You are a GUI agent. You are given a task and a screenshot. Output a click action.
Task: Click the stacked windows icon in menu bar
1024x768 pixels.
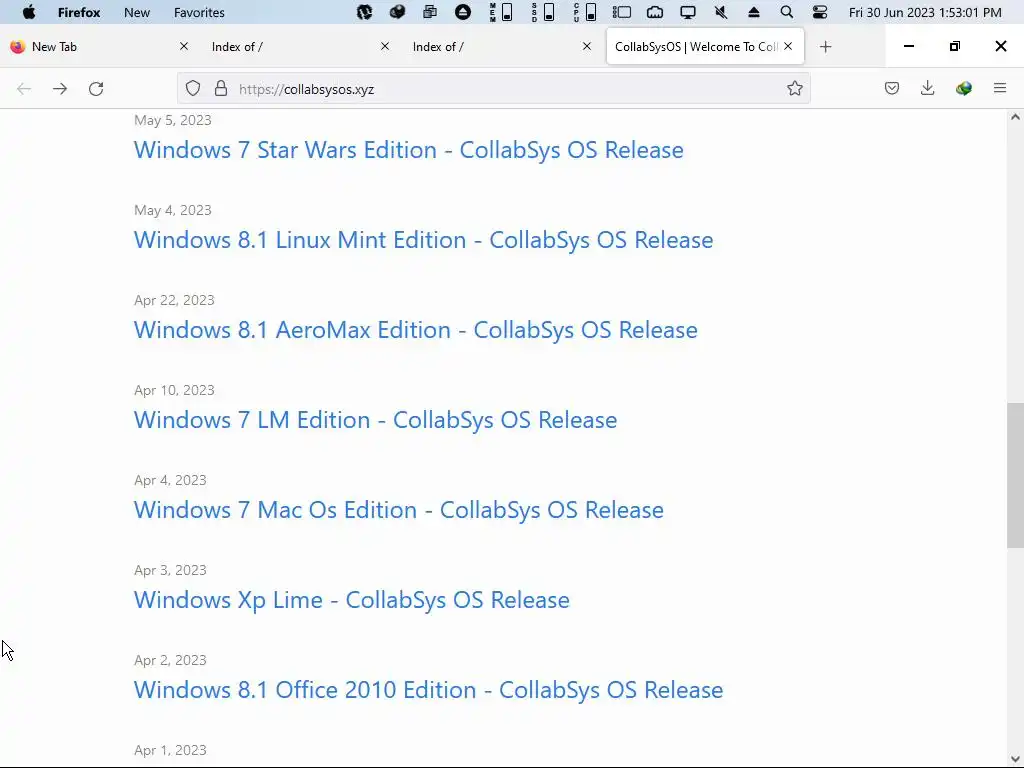(430, 12)
